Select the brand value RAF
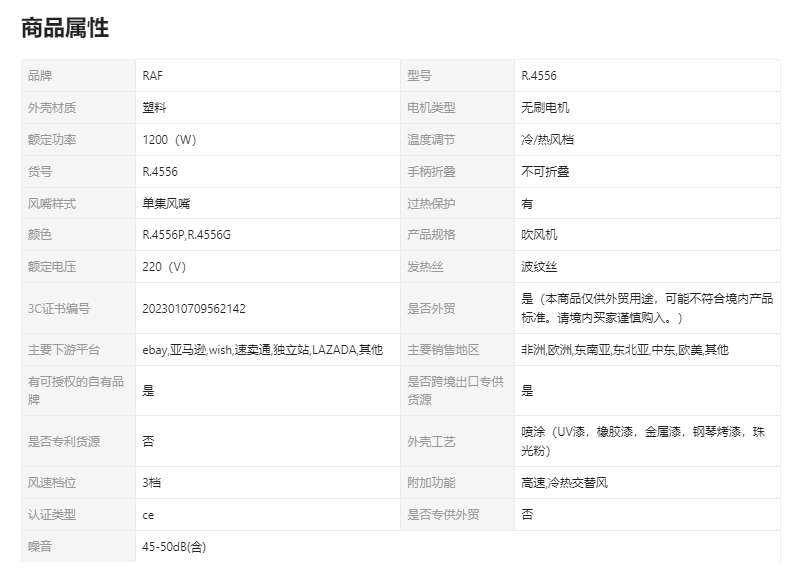The image size is (805, 575). coord(152,75)
